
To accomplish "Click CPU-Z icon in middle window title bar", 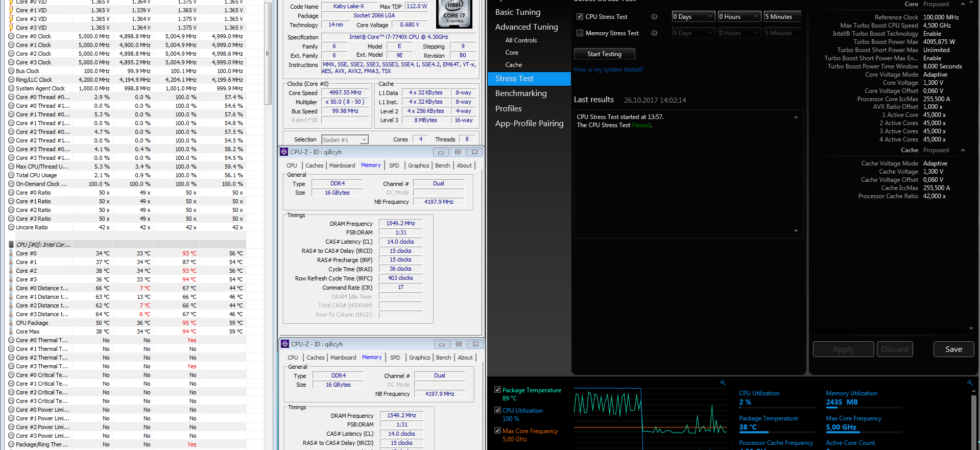I will 285,152.
